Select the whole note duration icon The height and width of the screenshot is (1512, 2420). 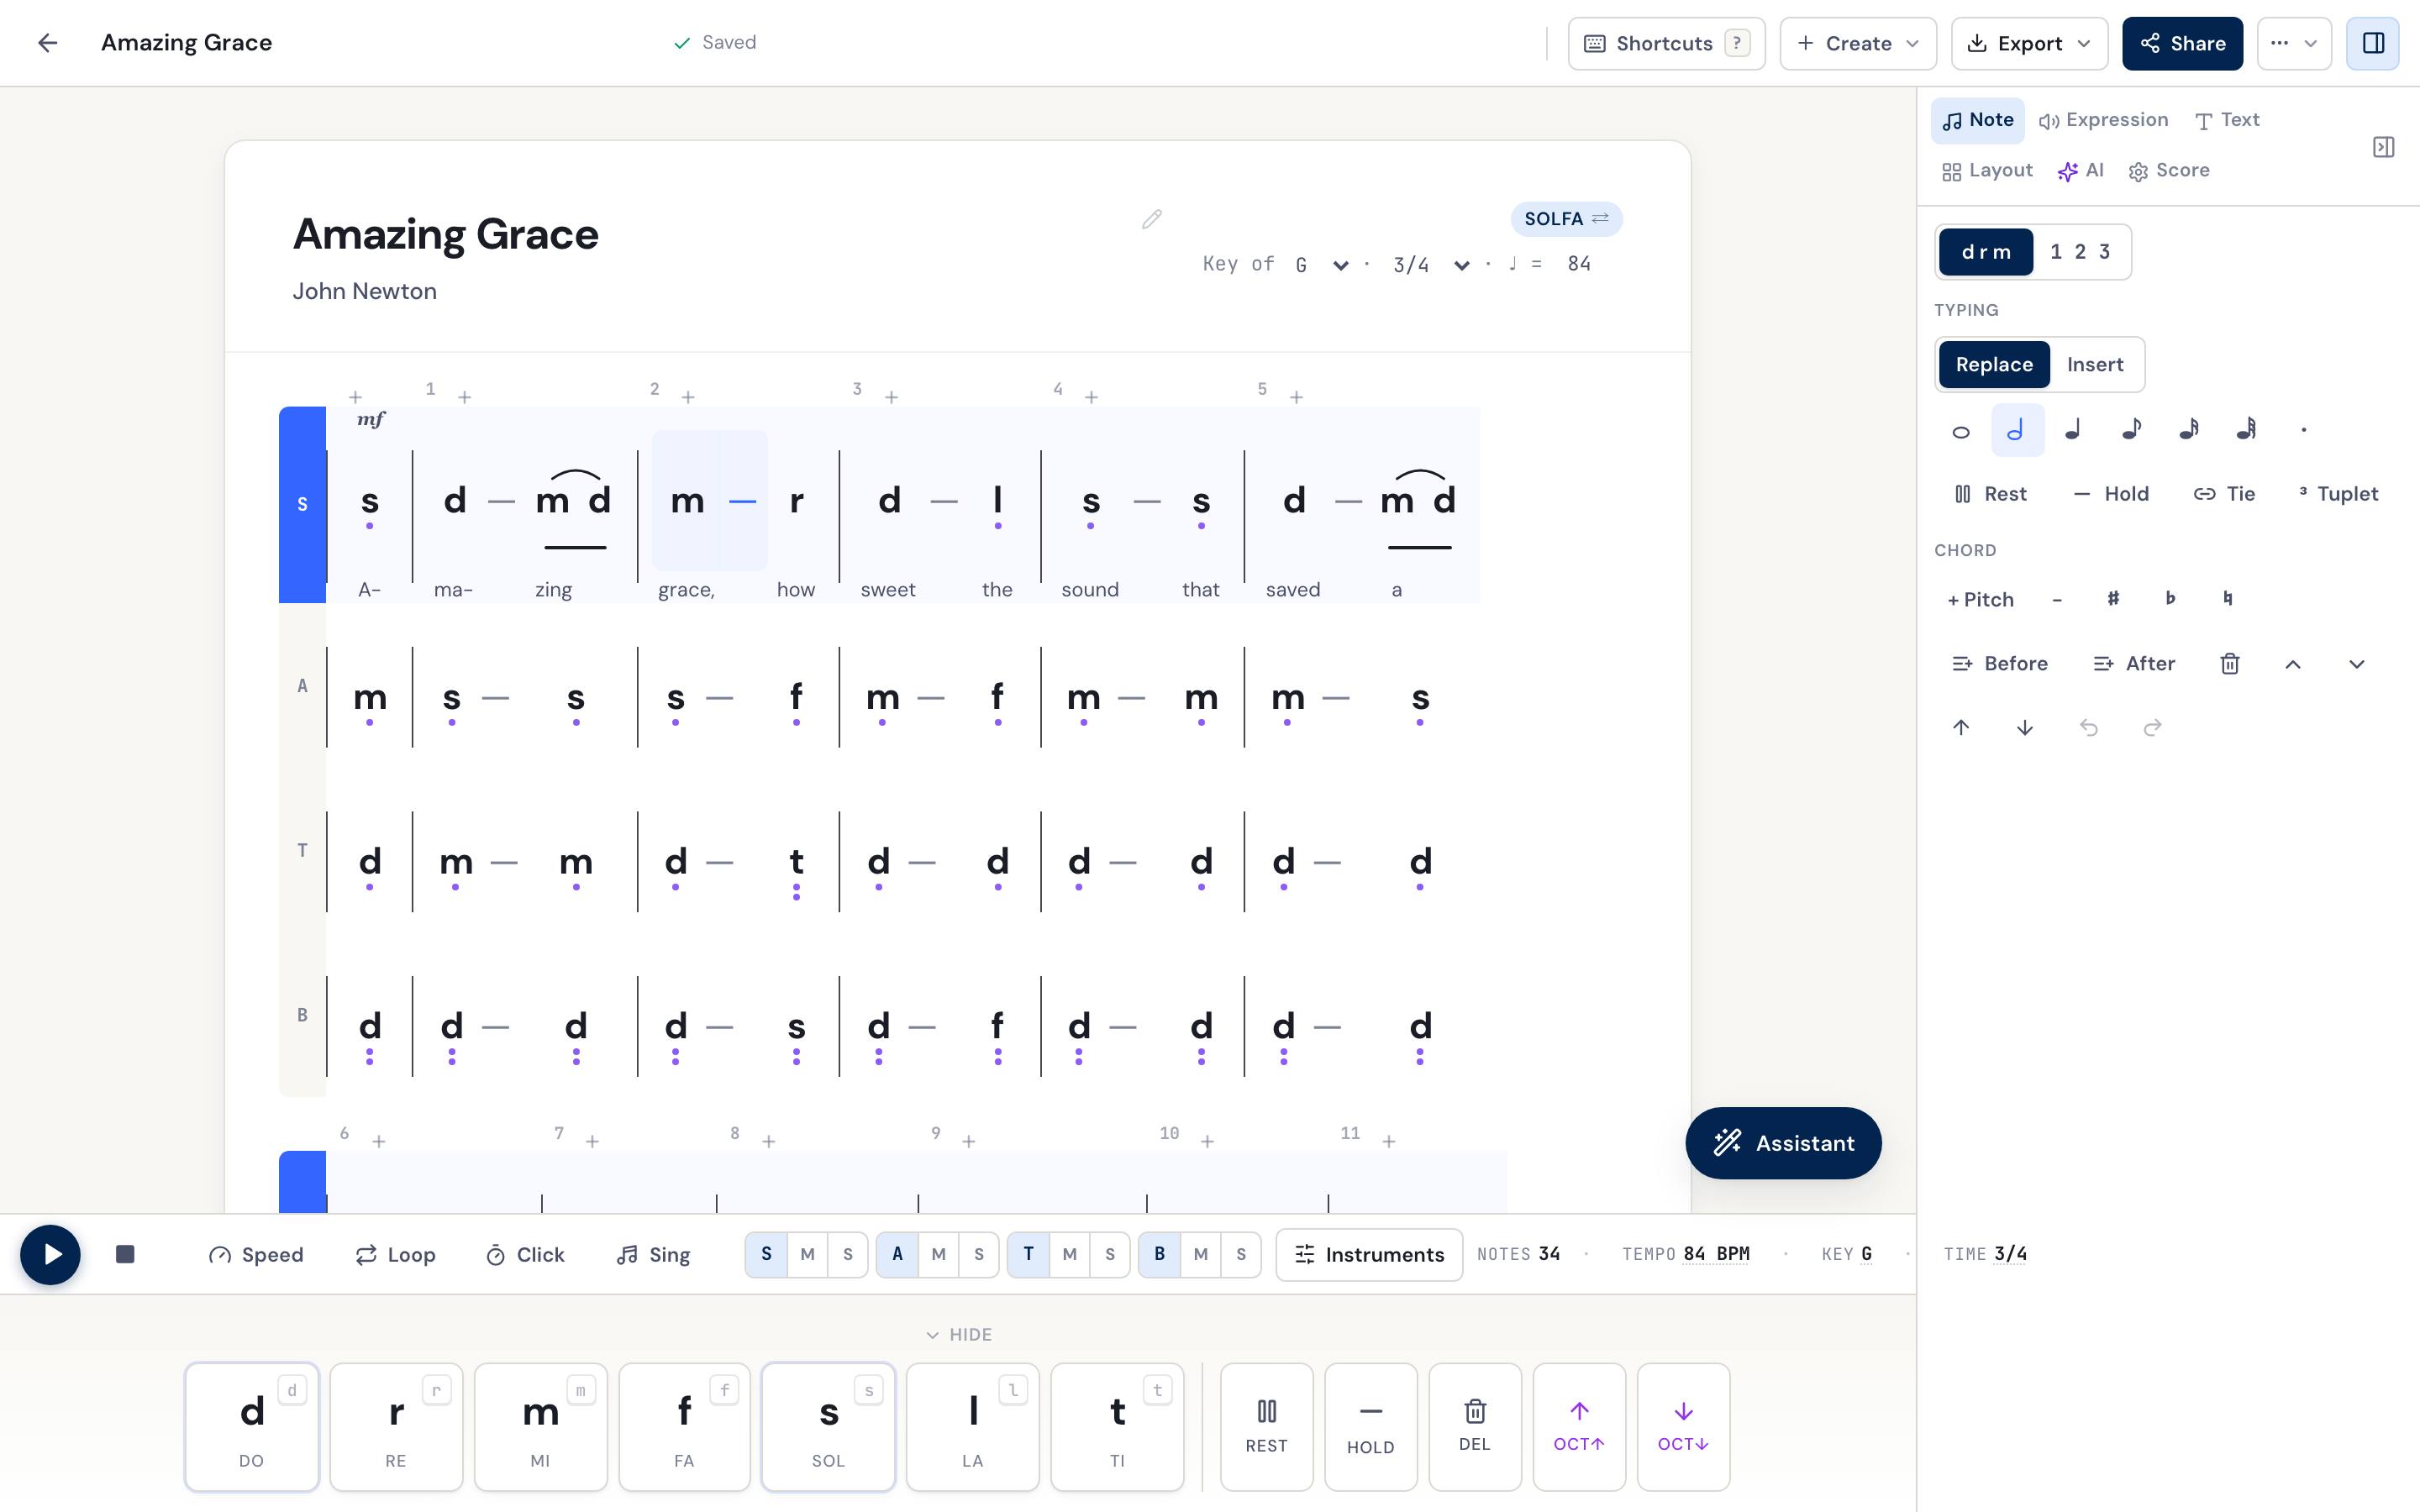(x=1960, y=431)
